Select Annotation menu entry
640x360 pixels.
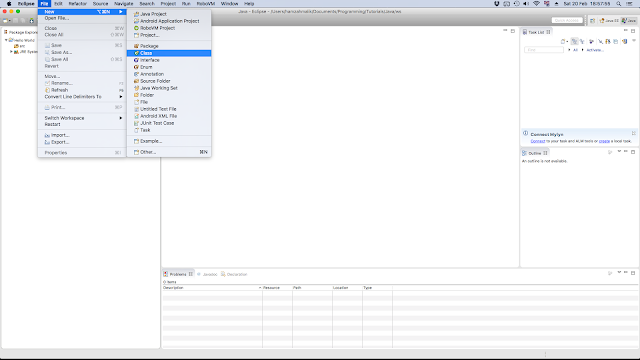coord(169,74)
